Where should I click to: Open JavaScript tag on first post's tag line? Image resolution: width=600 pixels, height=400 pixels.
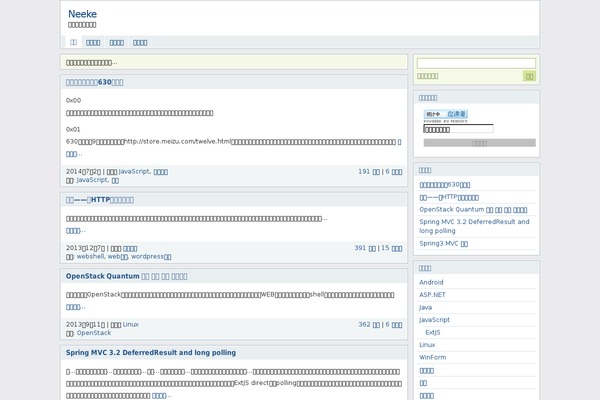pyautogui.click(x=92, y=180)
